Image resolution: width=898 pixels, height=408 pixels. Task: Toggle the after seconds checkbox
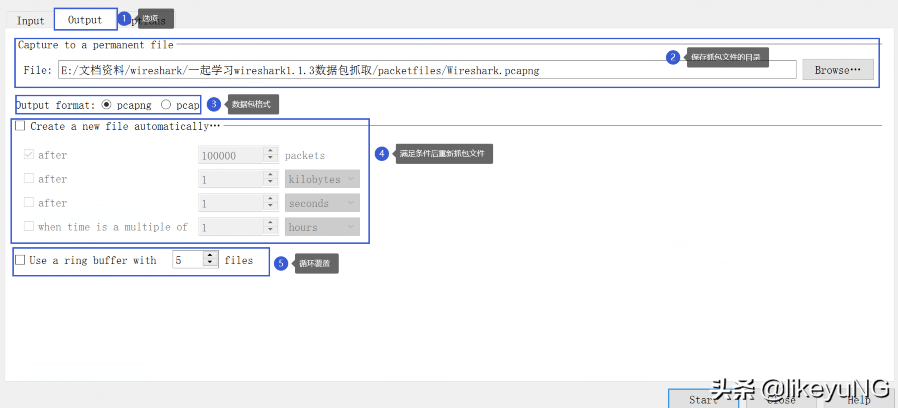tap(29, 203)
